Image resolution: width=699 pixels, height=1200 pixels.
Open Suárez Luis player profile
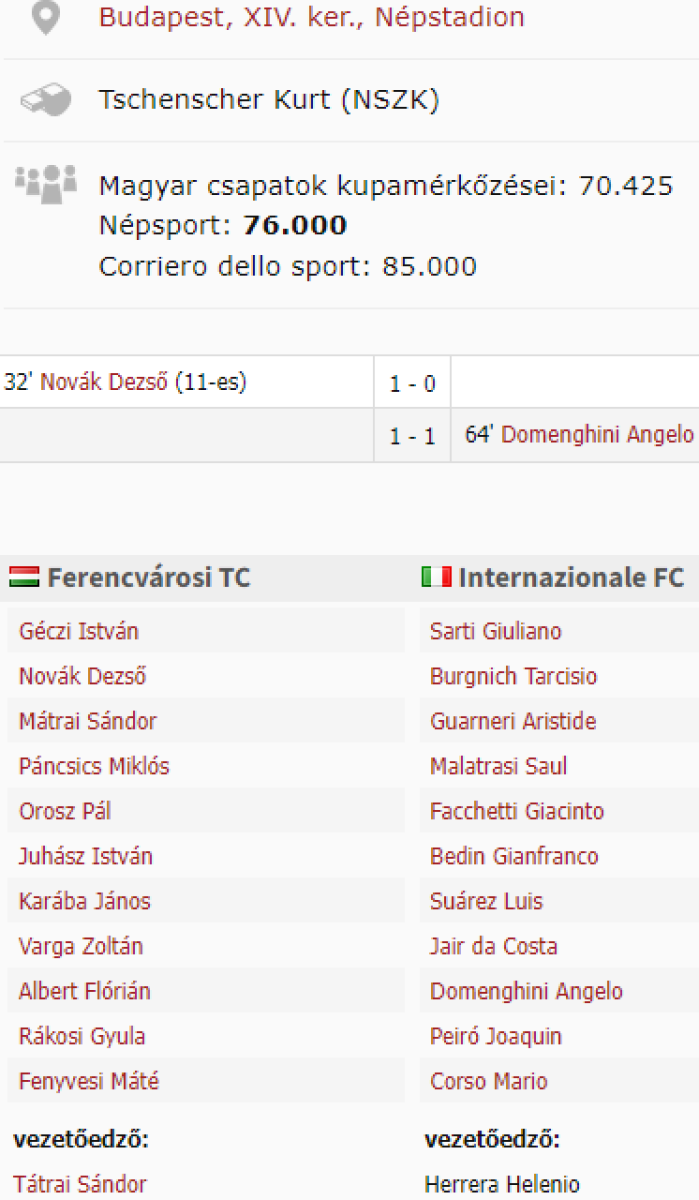[486, 902]
